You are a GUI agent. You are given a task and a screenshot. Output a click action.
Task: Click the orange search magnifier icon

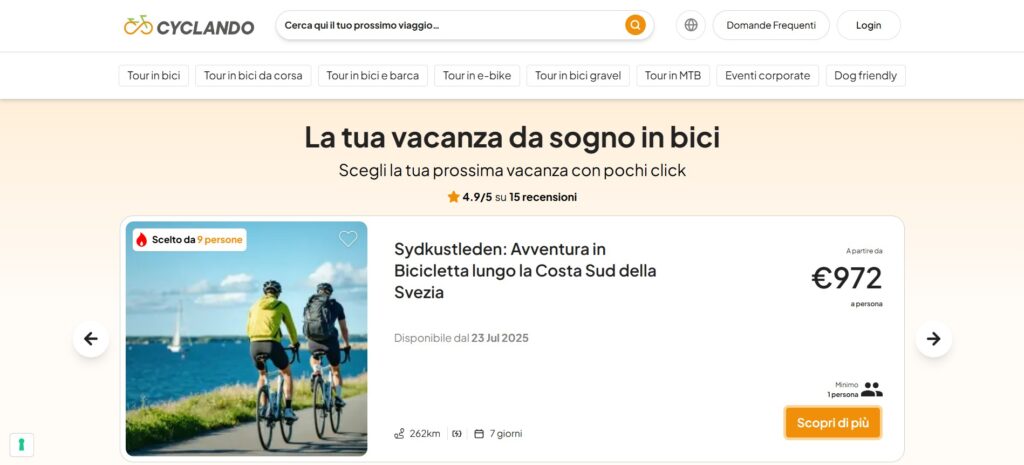(x=635, y=25)
